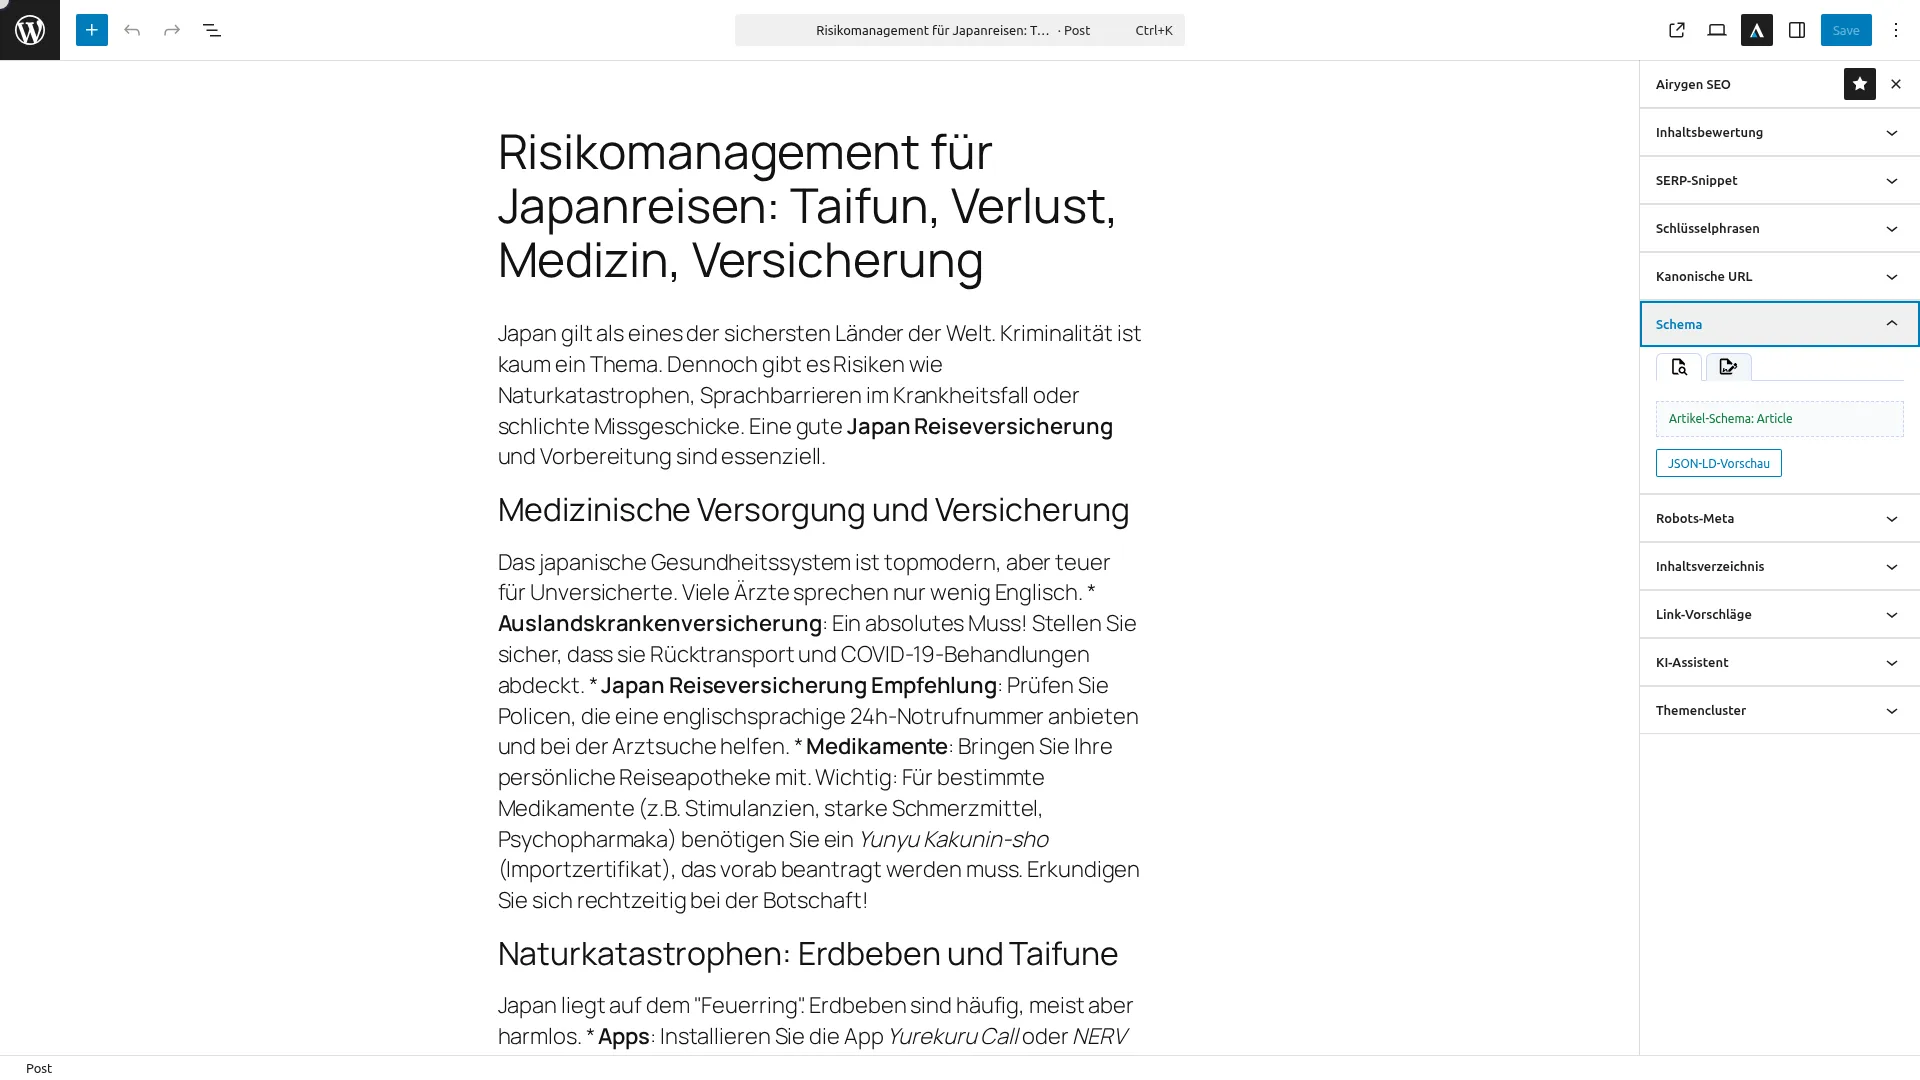The width and height of the screenshot is (1920, 1080).
Task: Collapse the Schema section
Action: pos(1780,324)
